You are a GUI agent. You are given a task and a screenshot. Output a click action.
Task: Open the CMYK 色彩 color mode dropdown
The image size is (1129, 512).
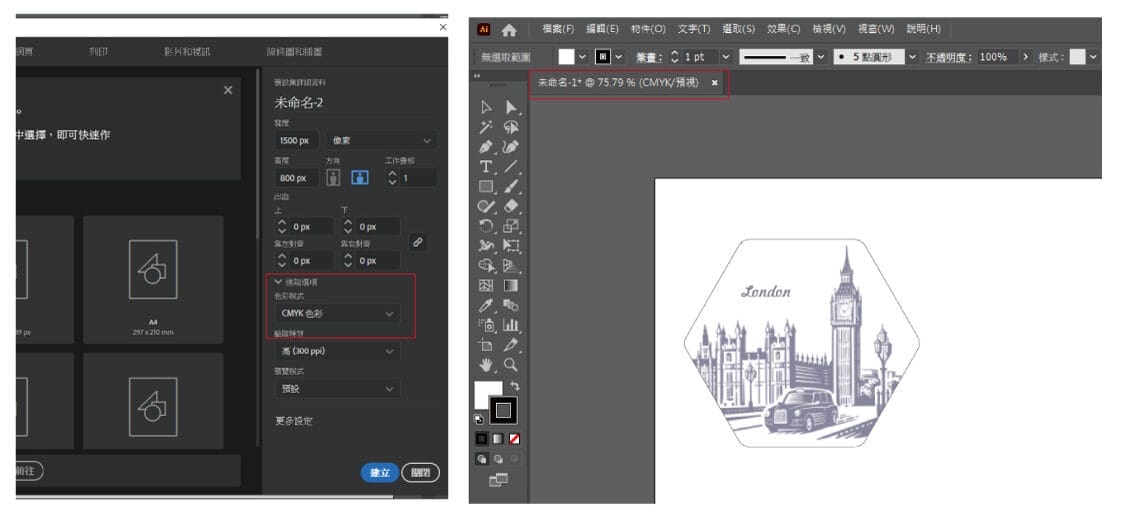point(337,314)
